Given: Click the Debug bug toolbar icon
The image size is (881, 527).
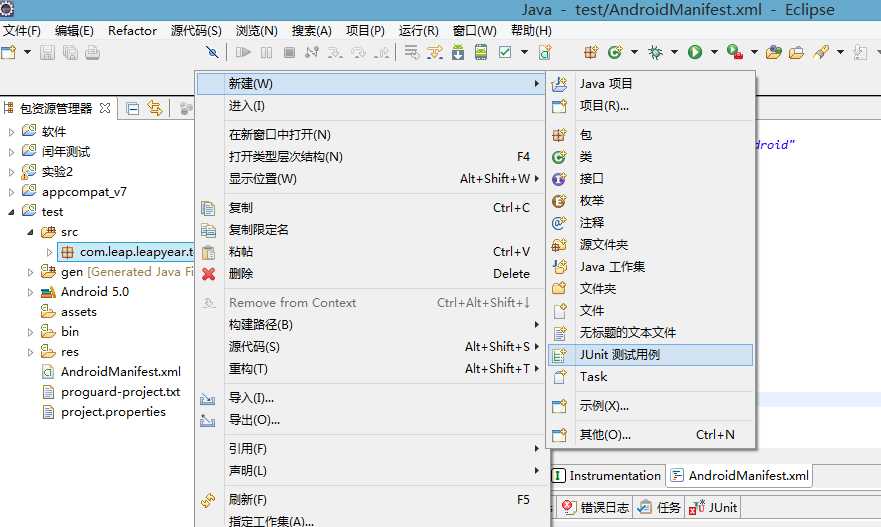Looking at the screenshot, I should 655,53.
